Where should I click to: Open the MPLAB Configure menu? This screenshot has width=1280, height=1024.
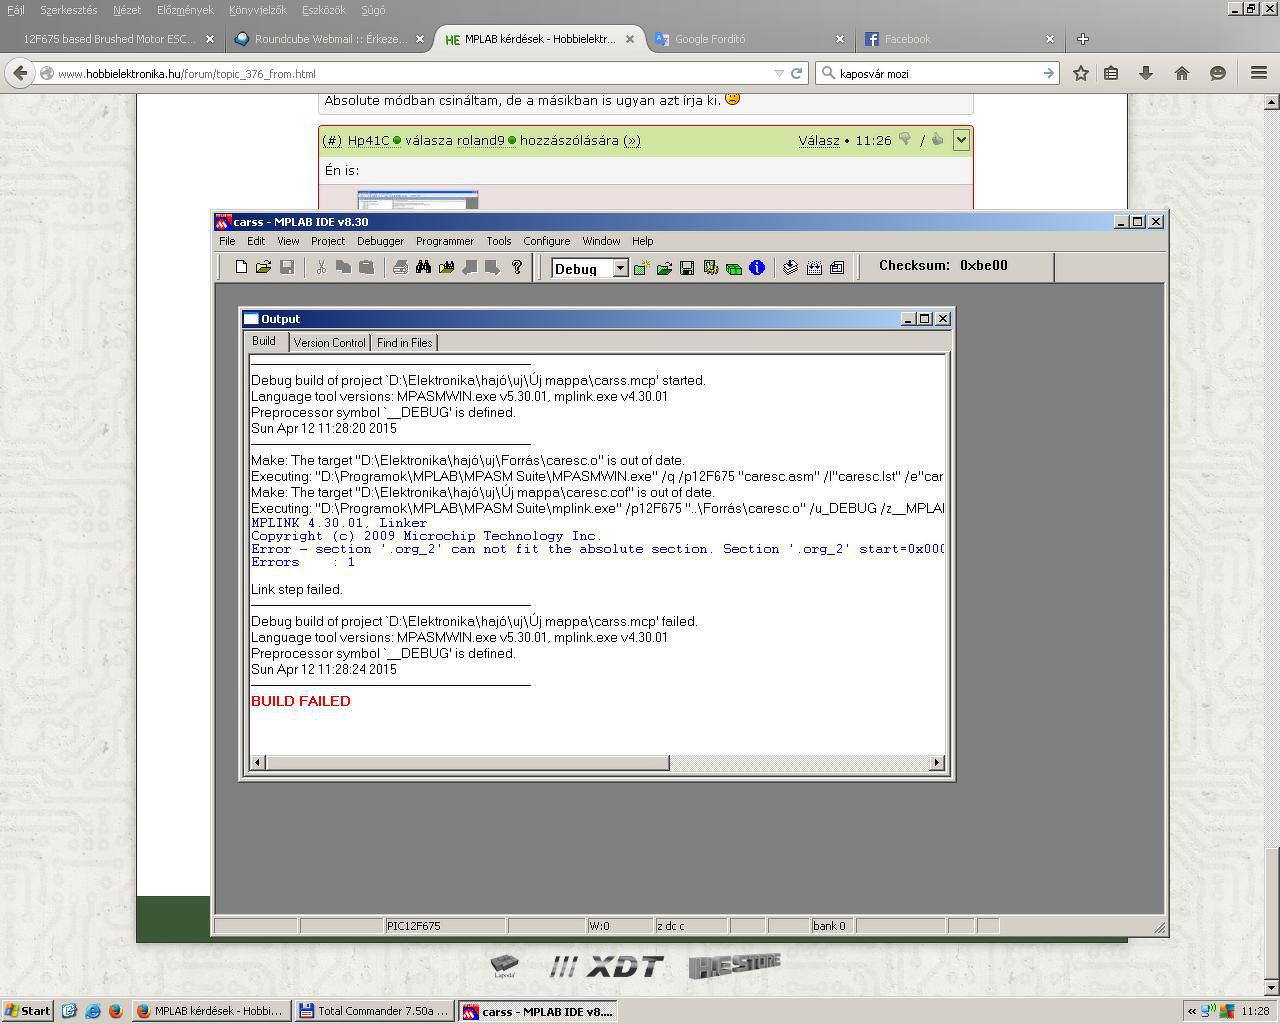(547, 241)
